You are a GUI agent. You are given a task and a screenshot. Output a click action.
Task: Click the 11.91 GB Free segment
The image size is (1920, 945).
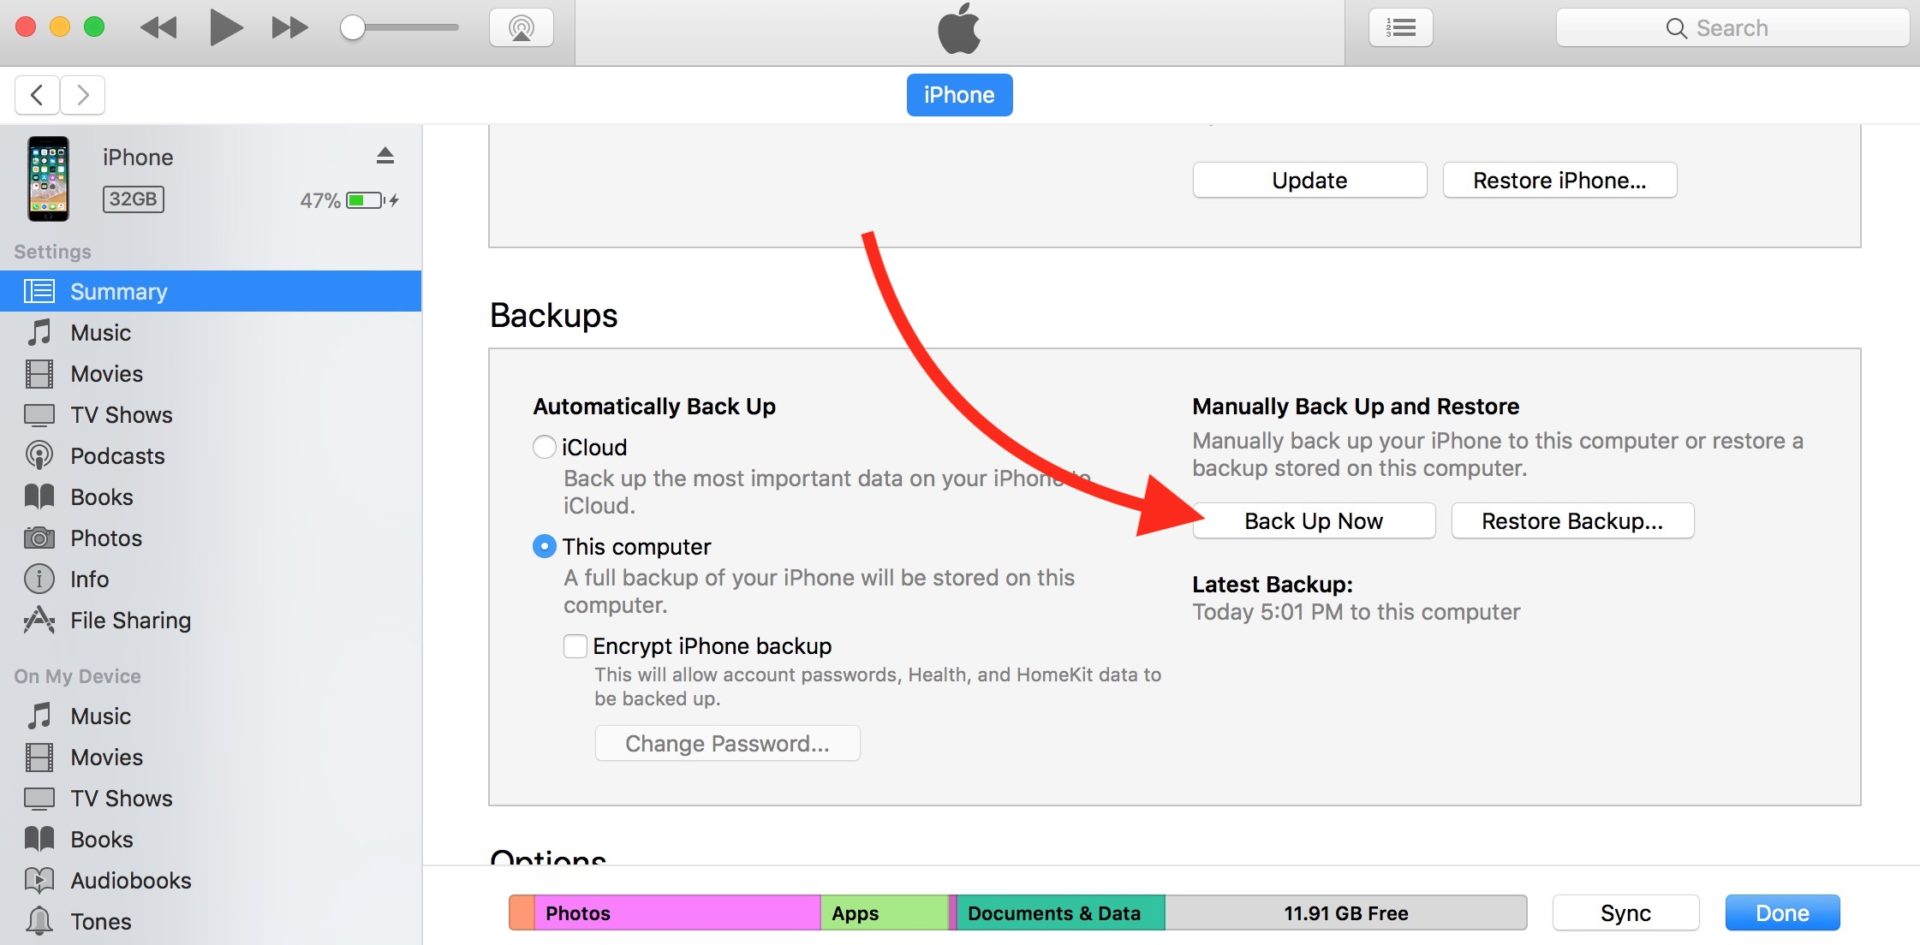pyautogui.click(x=1346, y=913)
